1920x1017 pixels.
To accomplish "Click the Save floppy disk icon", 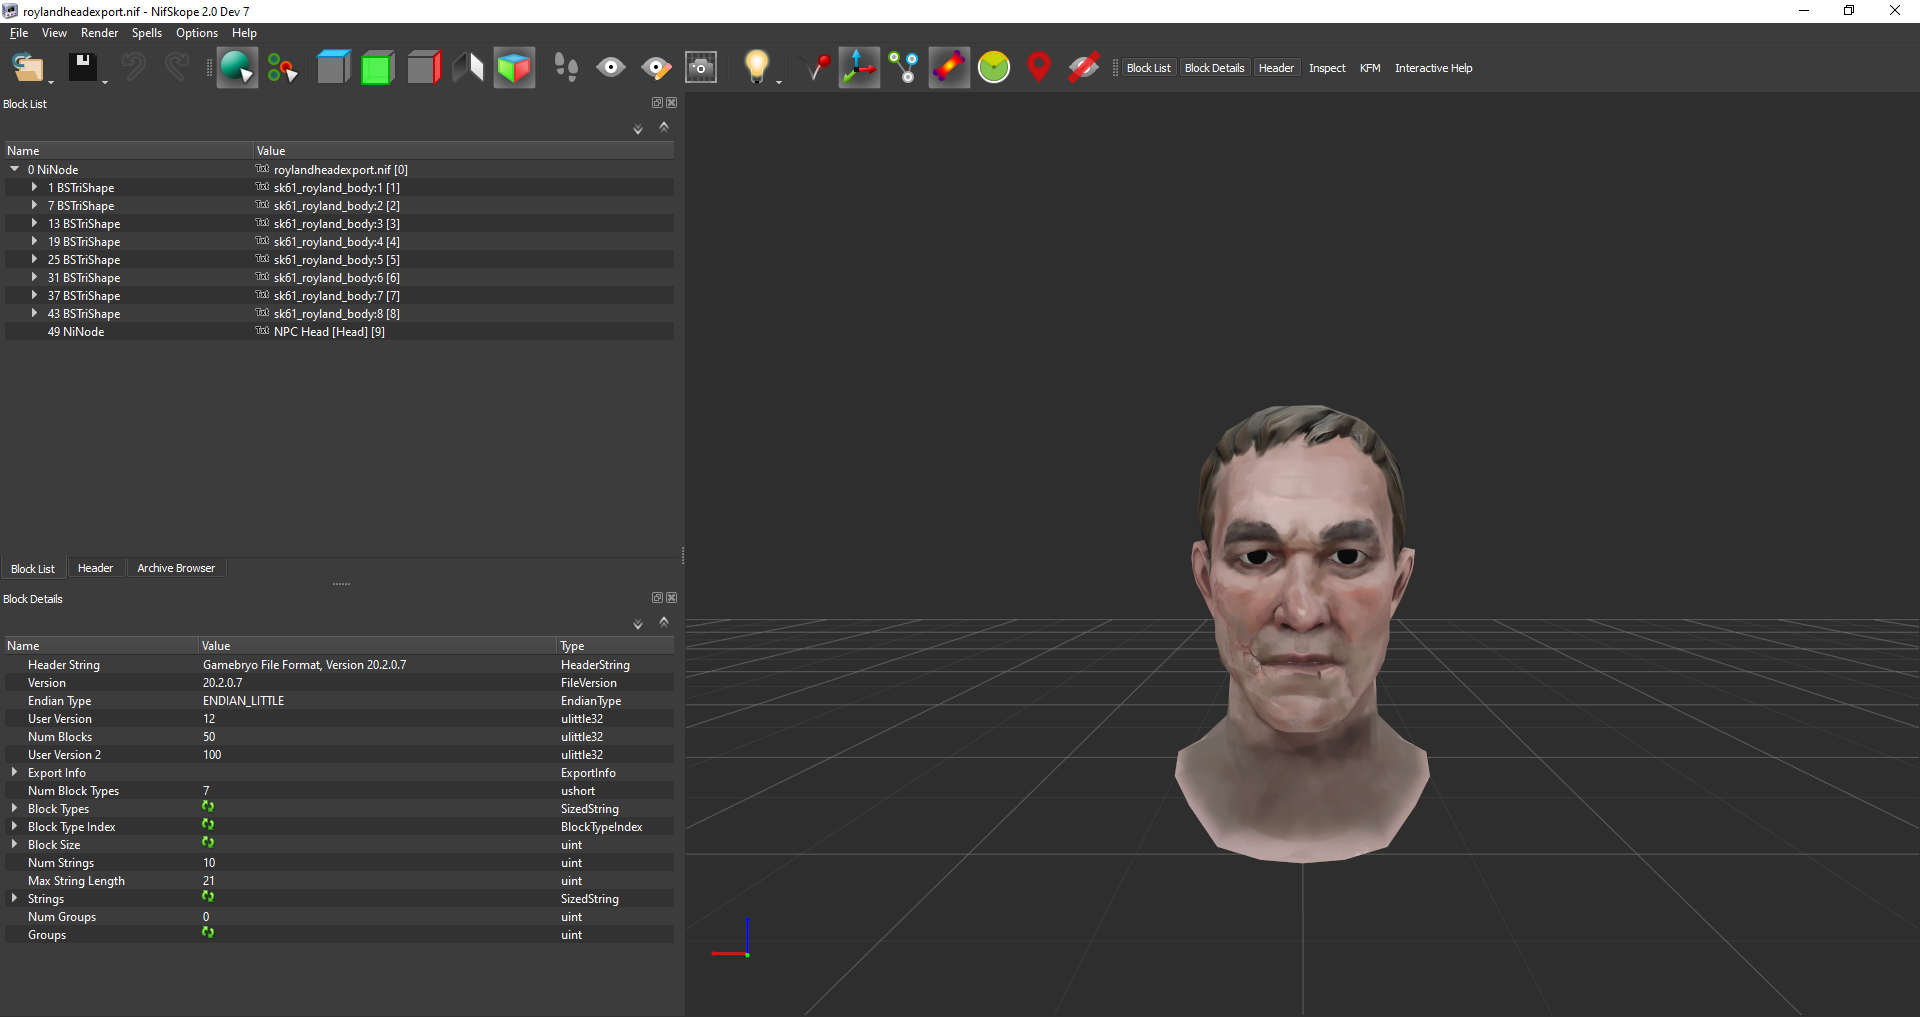I will pyautogui.click(x=82, y=68).
